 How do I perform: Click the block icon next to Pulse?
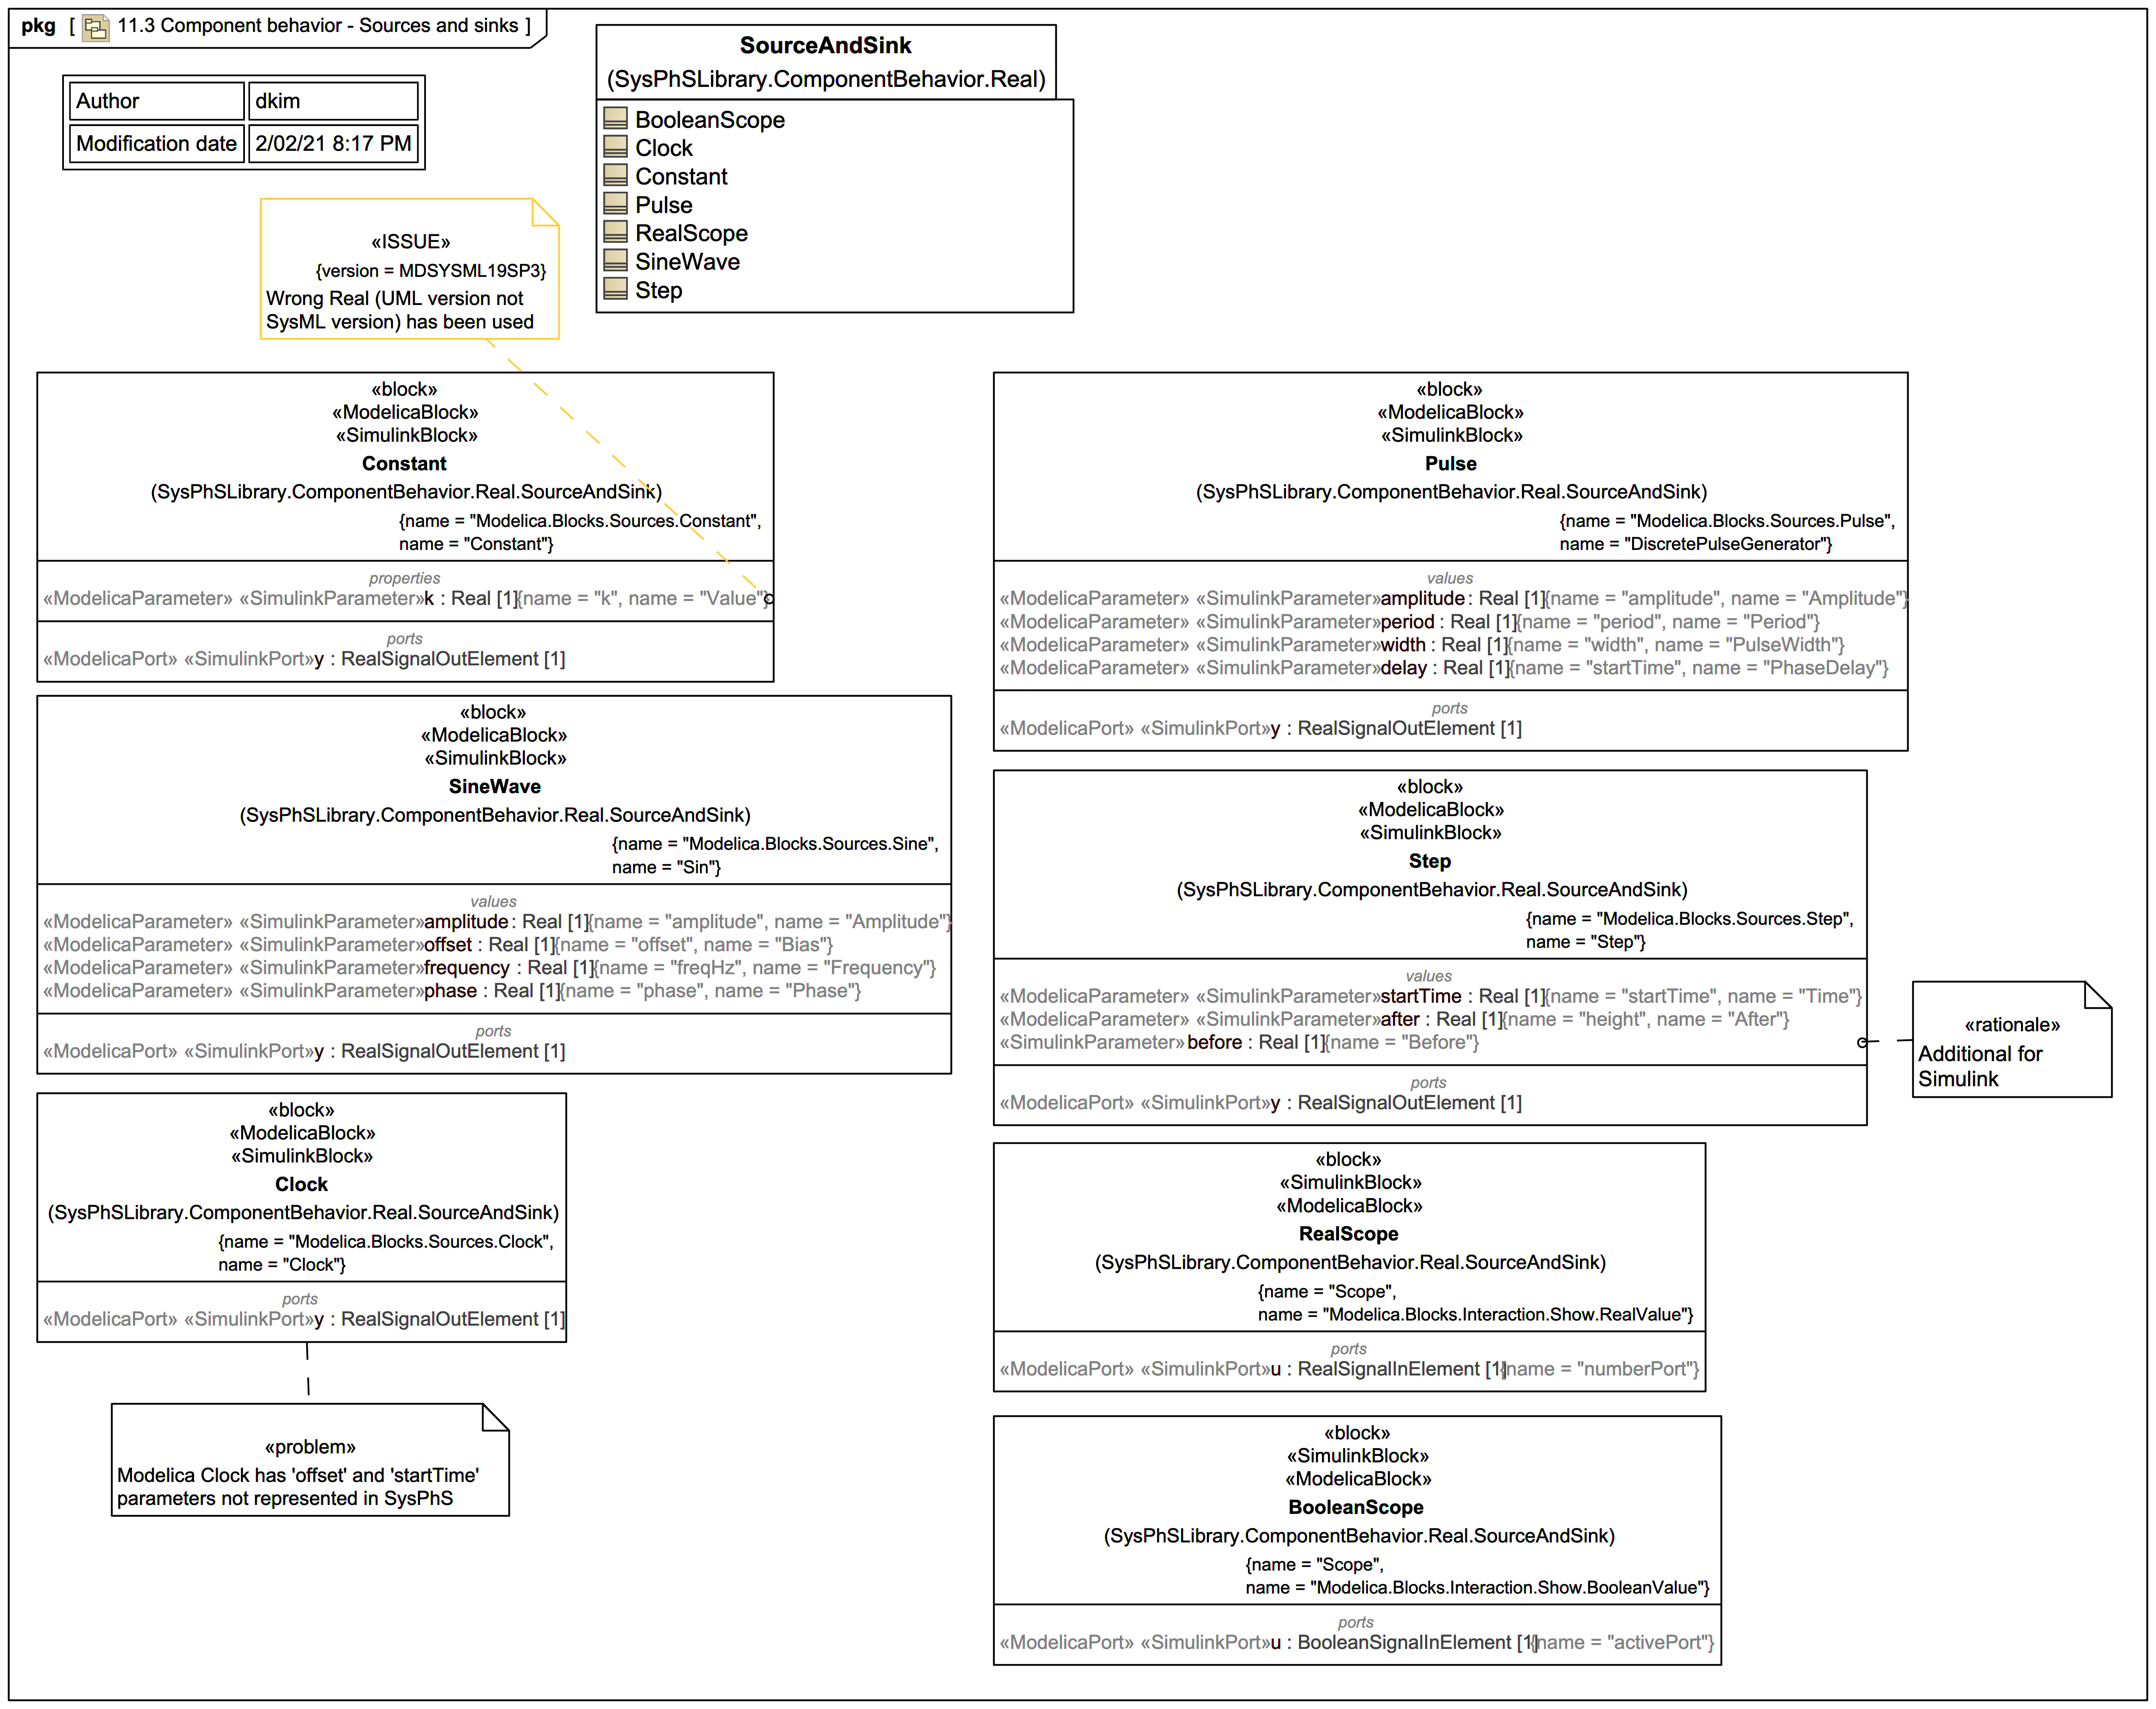pyautogui.click(x=615, y=204)
